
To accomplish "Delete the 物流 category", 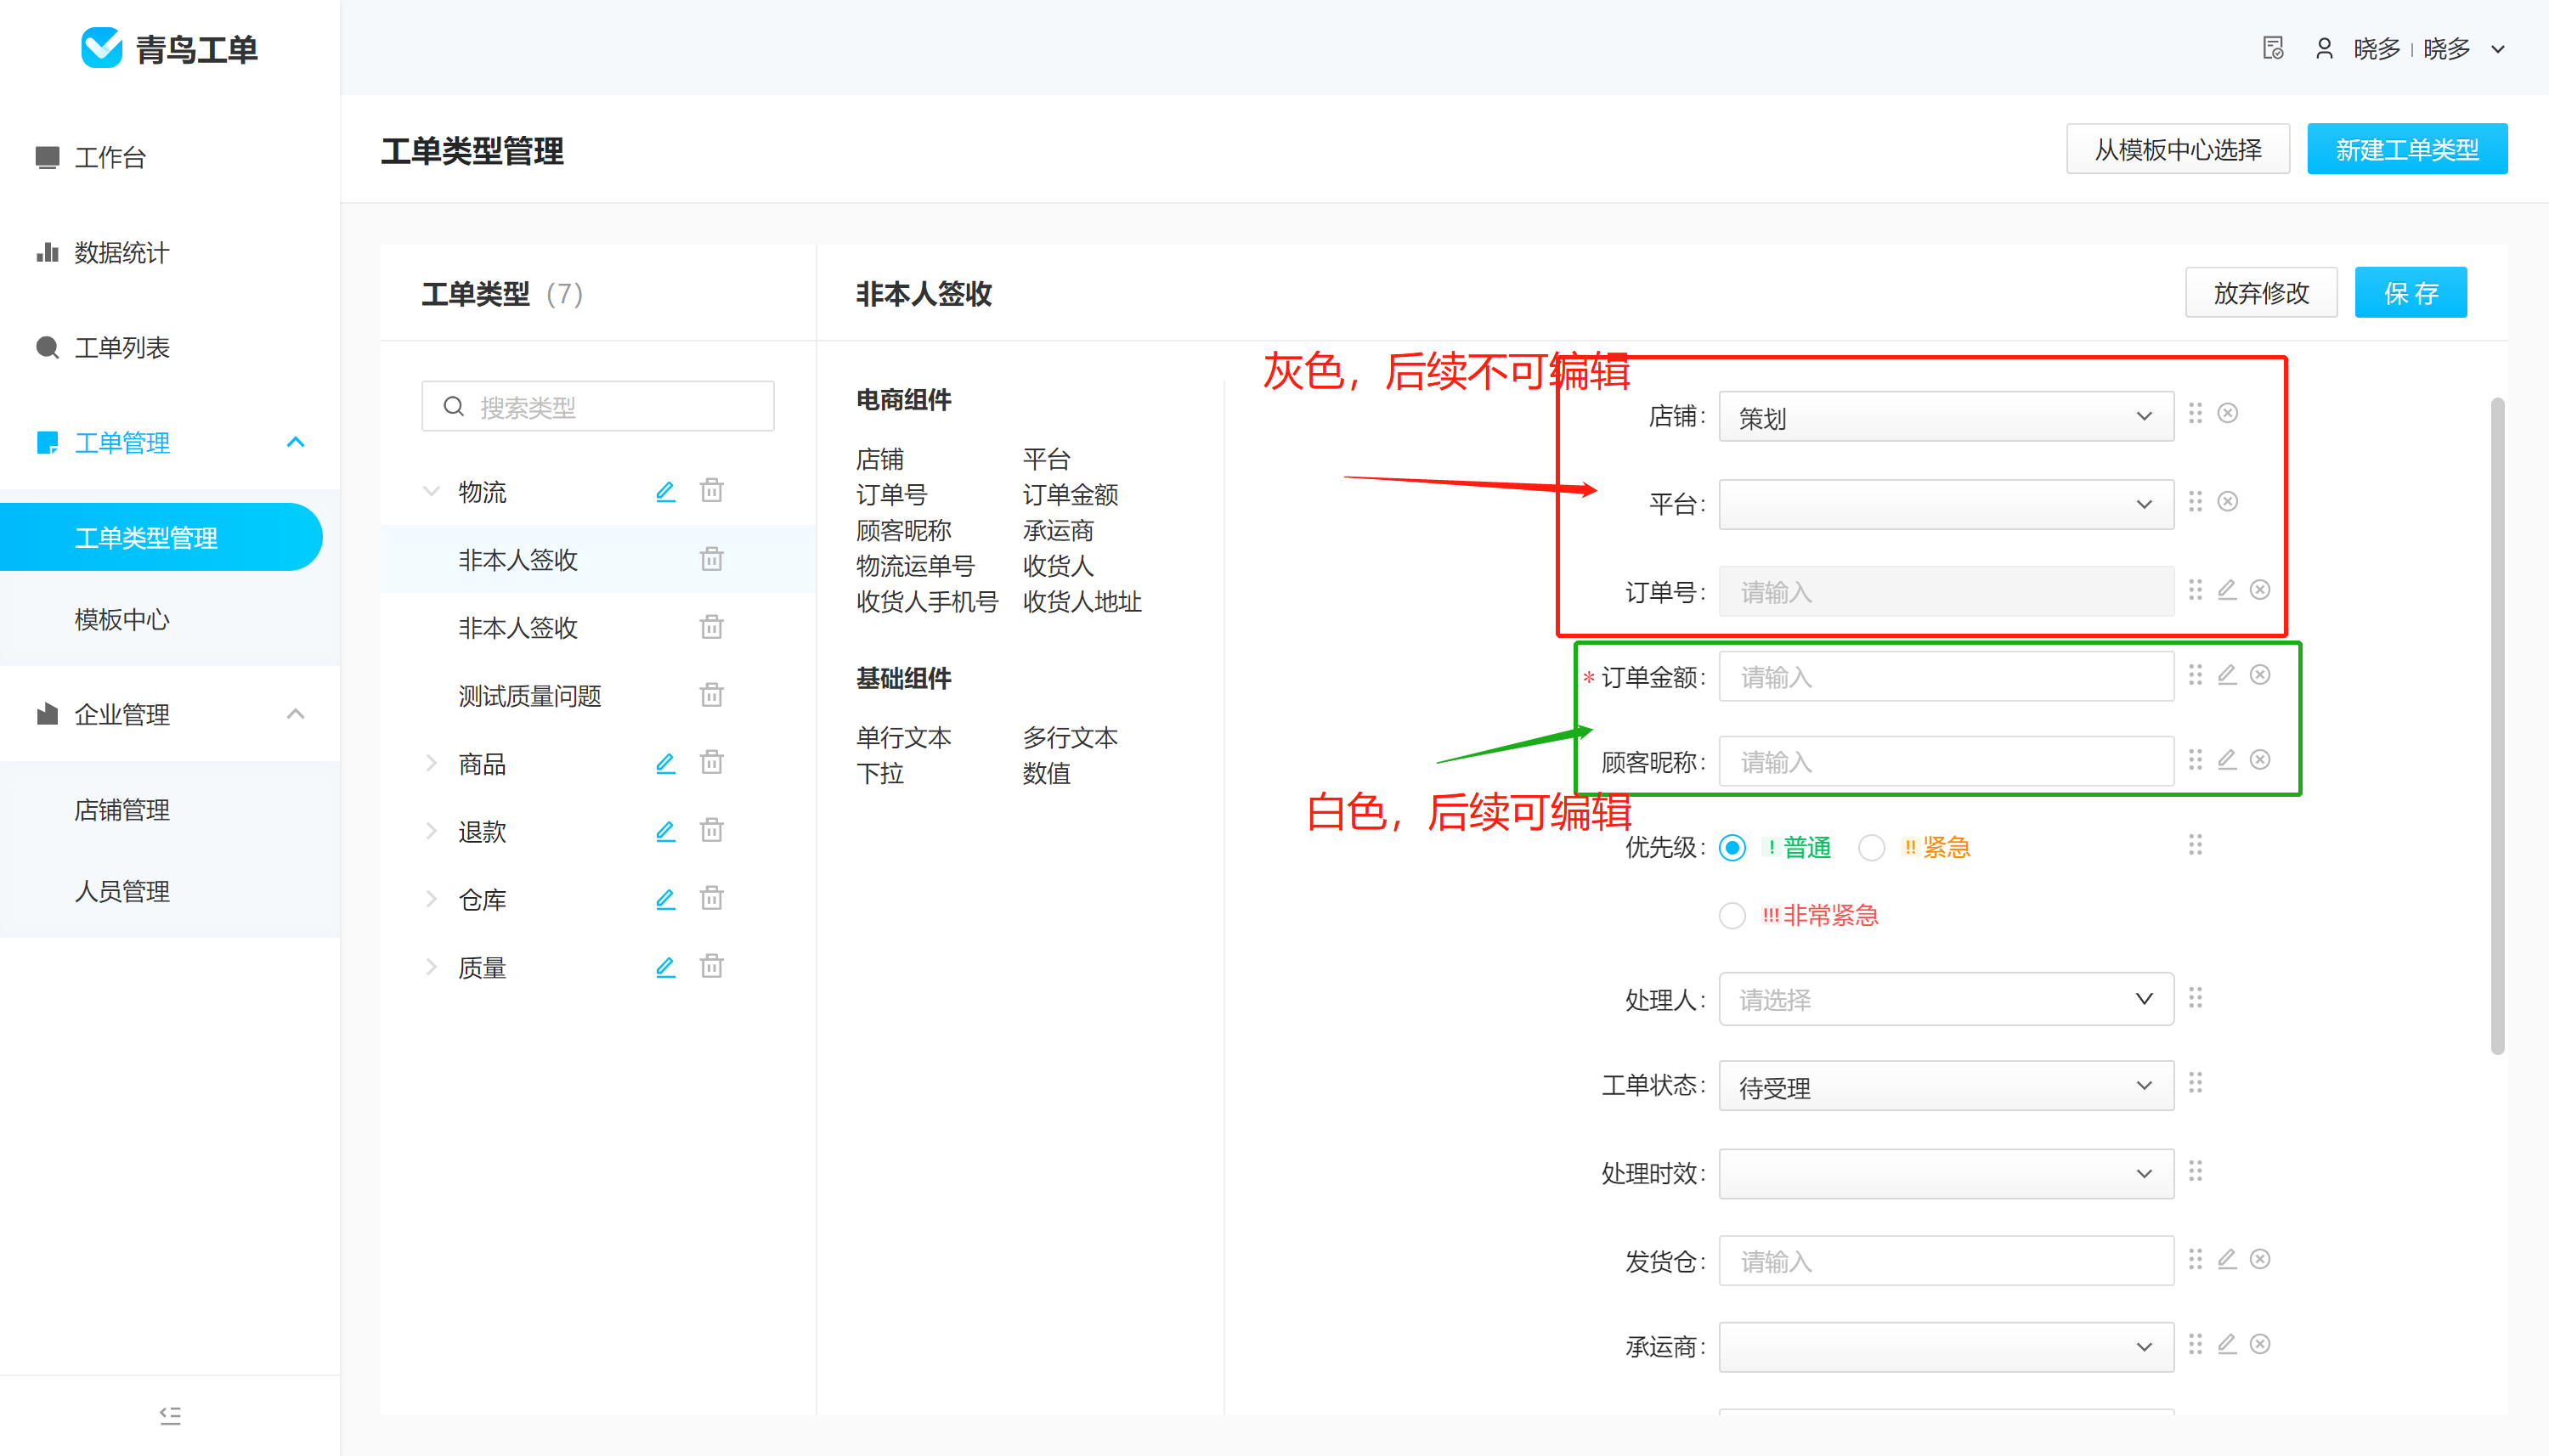I will 712,490.
